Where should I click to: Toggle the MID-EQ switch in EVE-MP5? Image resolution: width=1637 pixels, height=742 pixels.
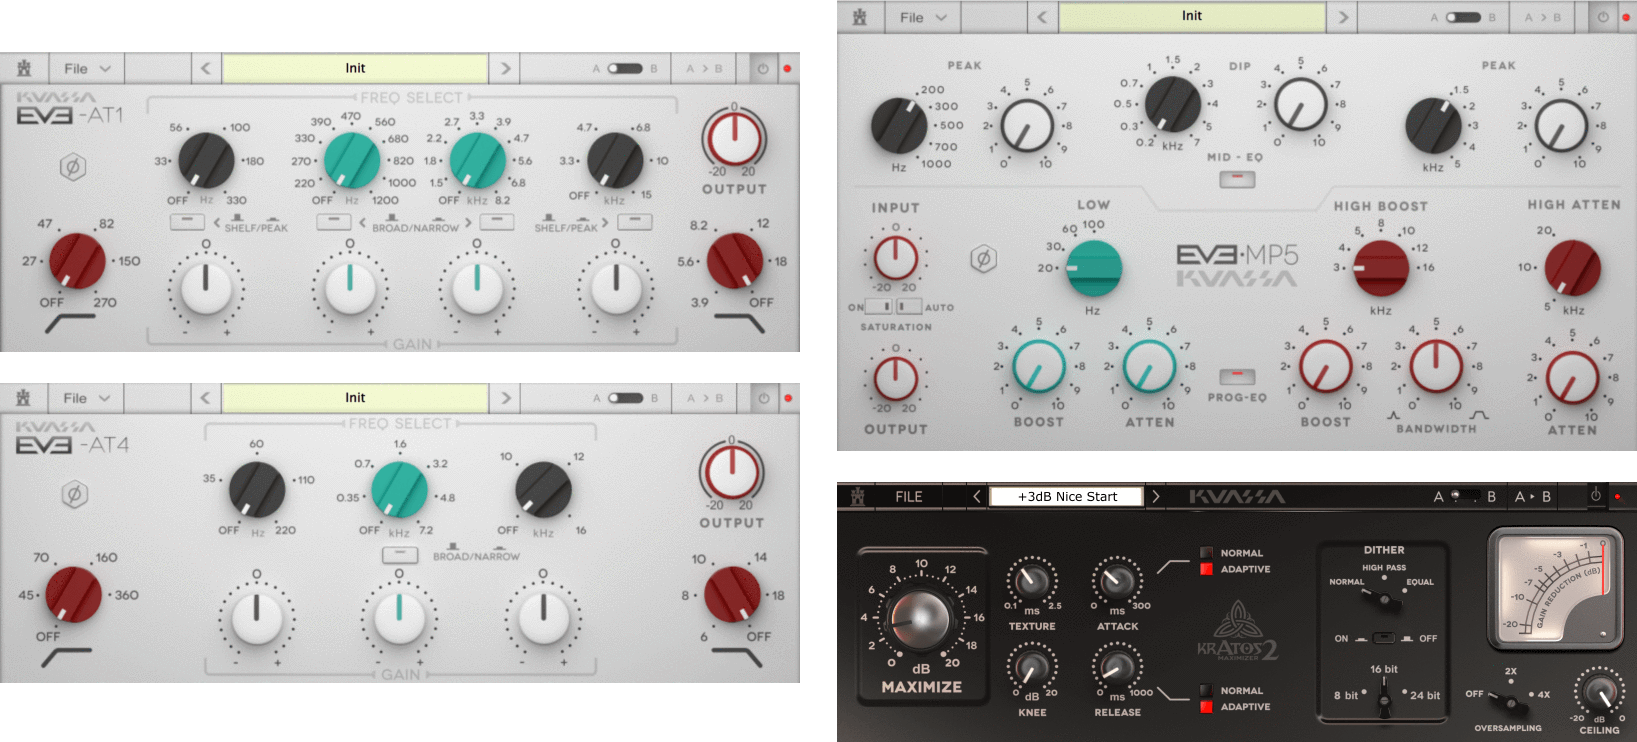[x=1237, y=180]
